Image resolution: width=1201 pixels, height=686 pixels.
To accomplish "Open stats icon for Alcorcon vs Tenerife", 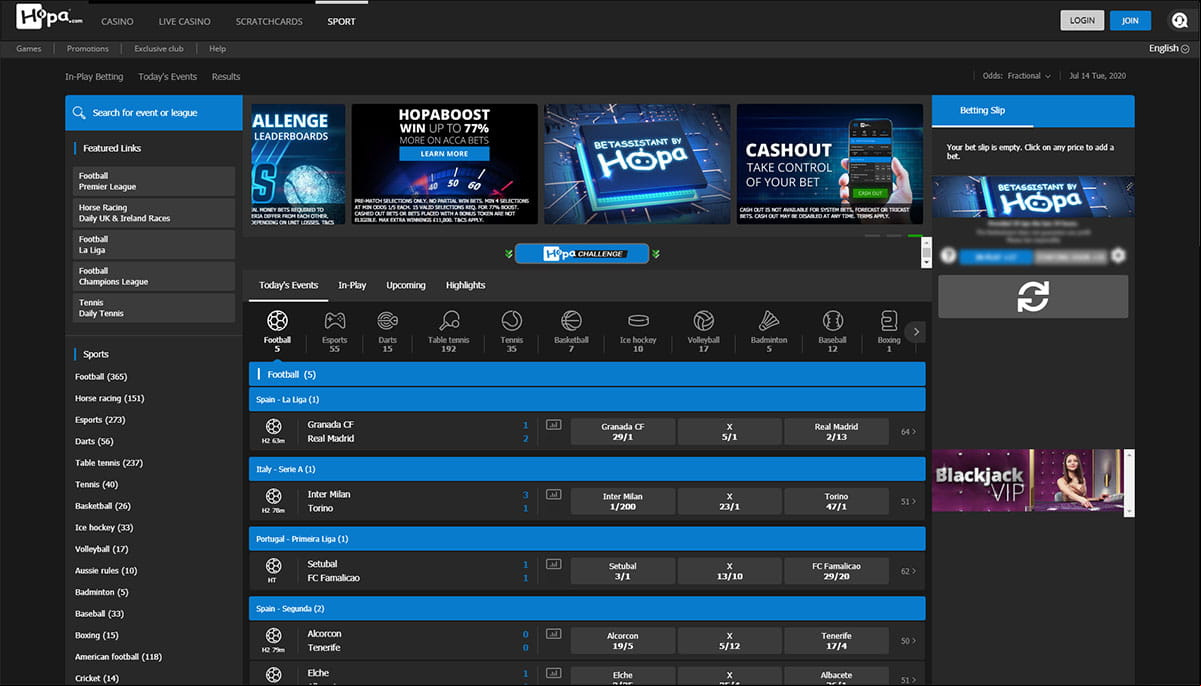I will click(553, 635).
